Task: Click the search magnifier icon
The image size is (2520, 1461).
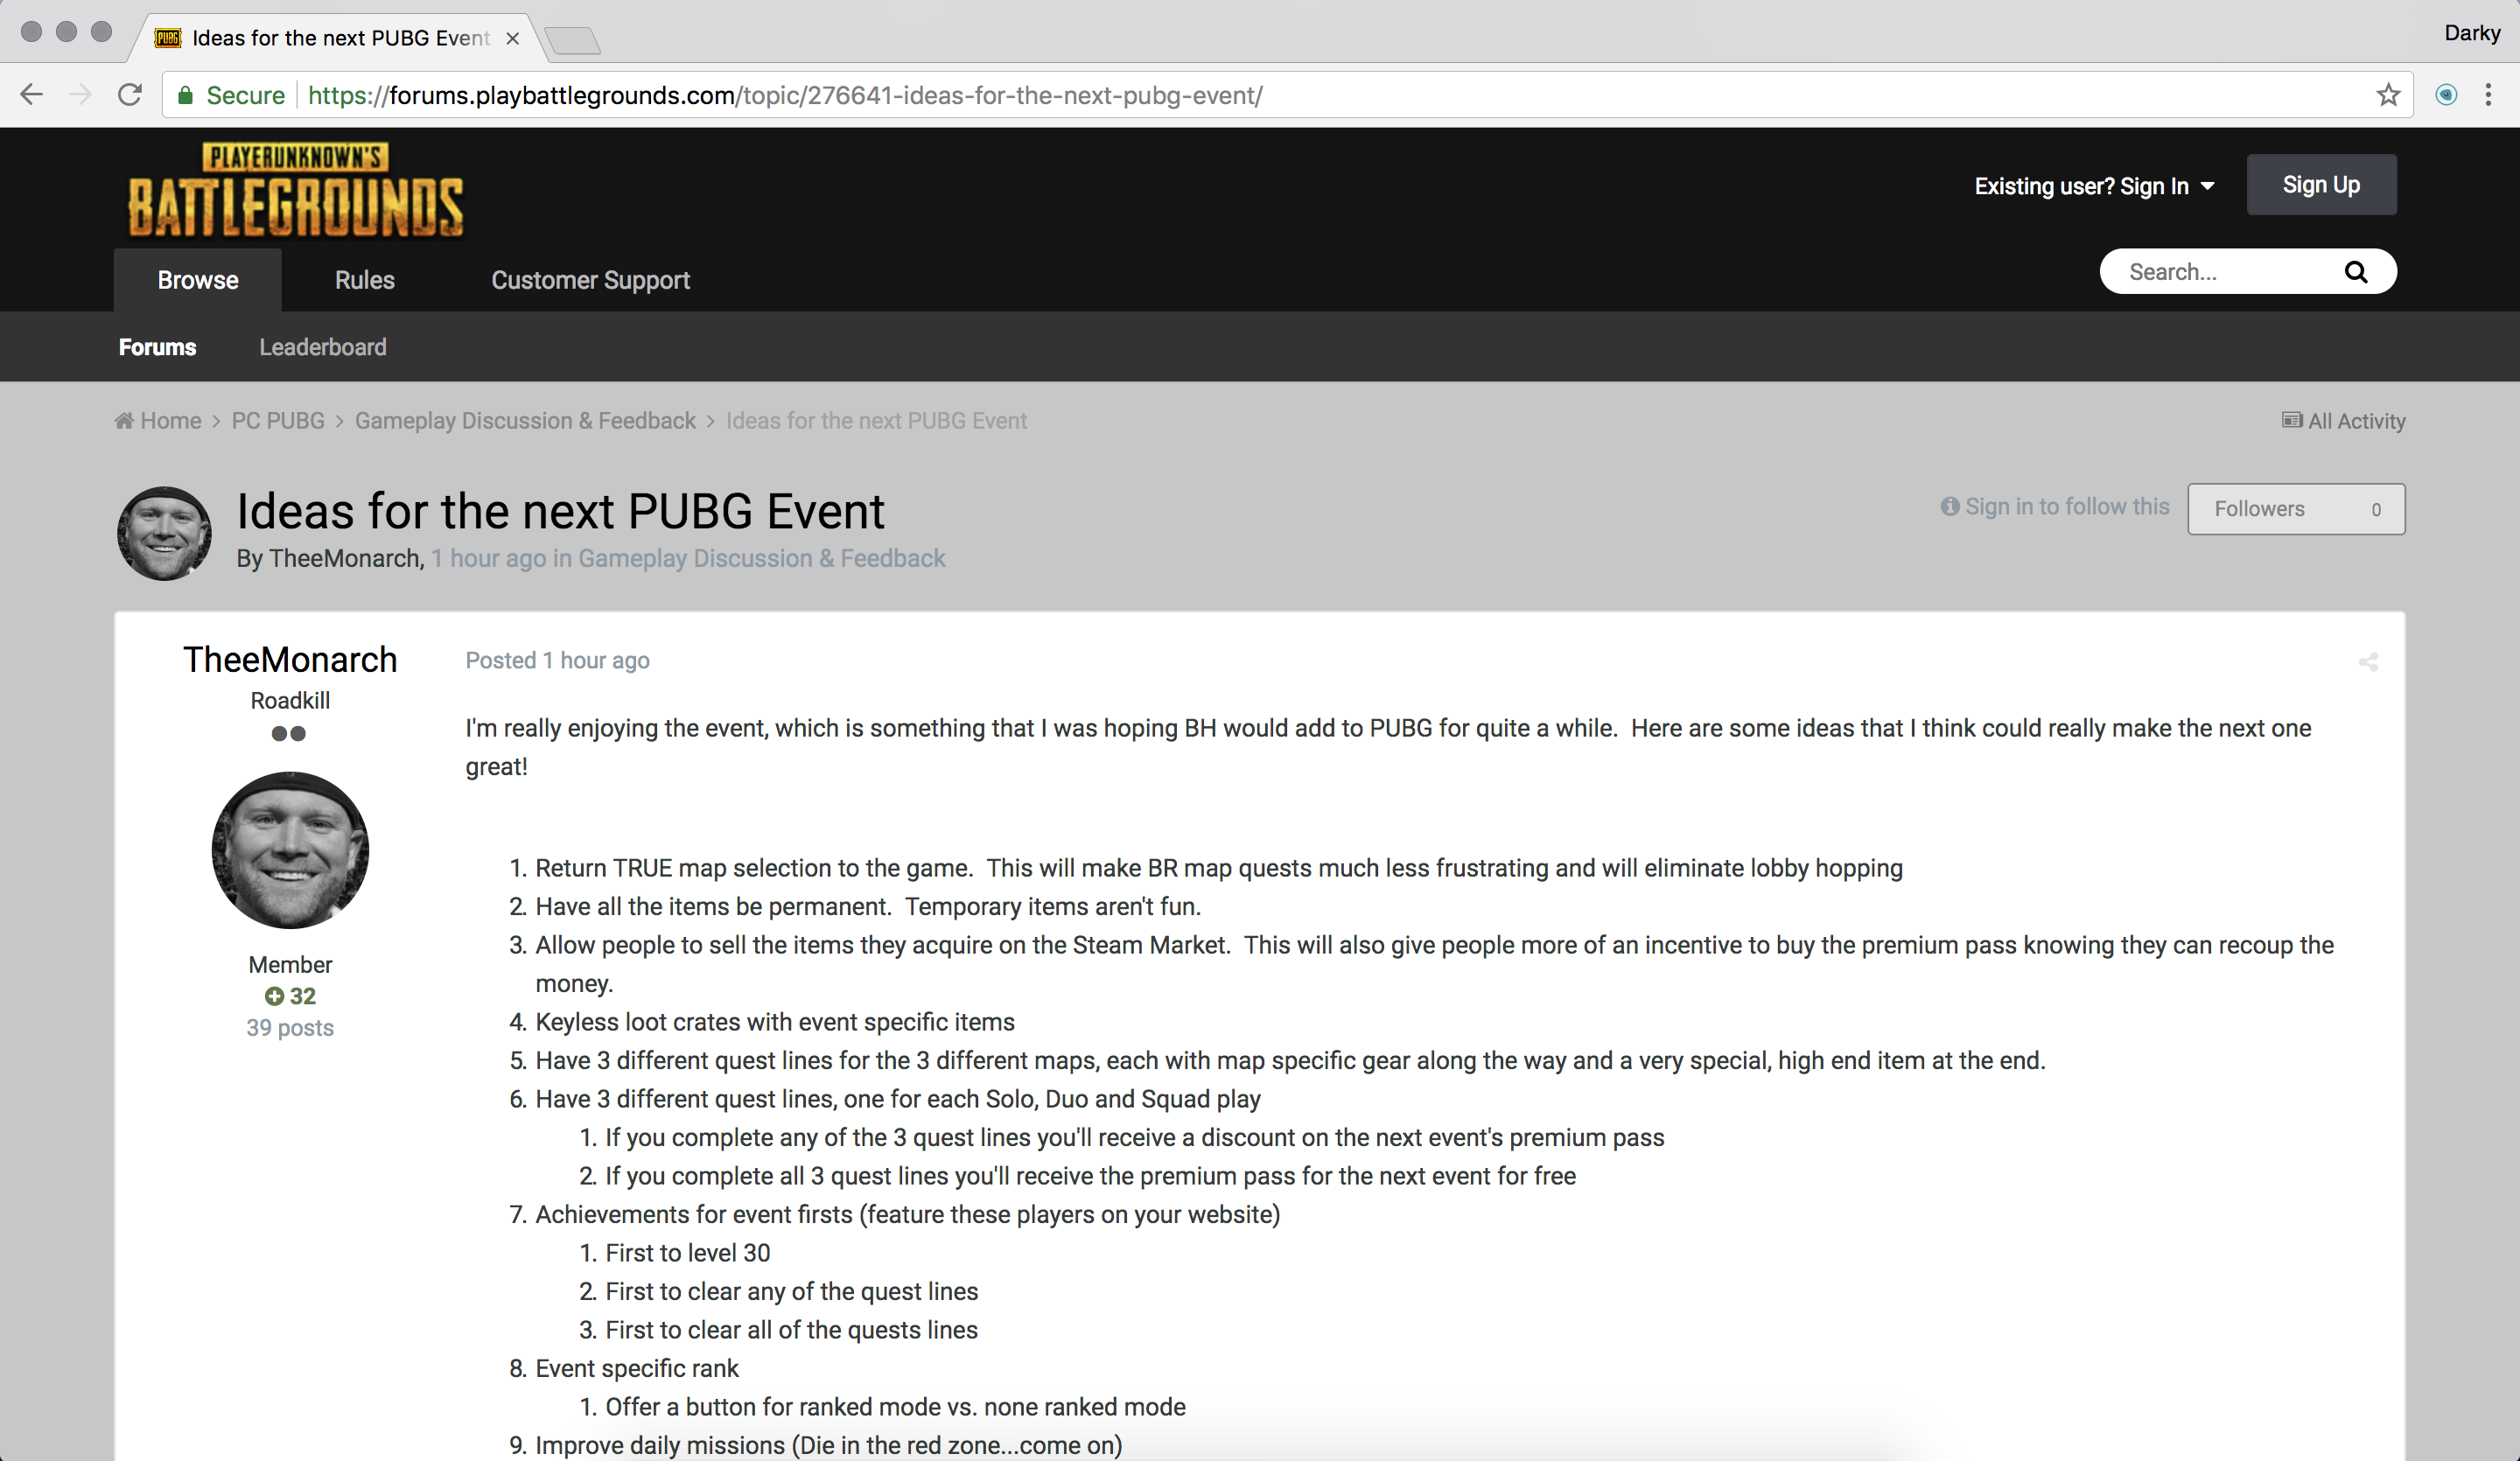Action: (x=2356, y=272)
